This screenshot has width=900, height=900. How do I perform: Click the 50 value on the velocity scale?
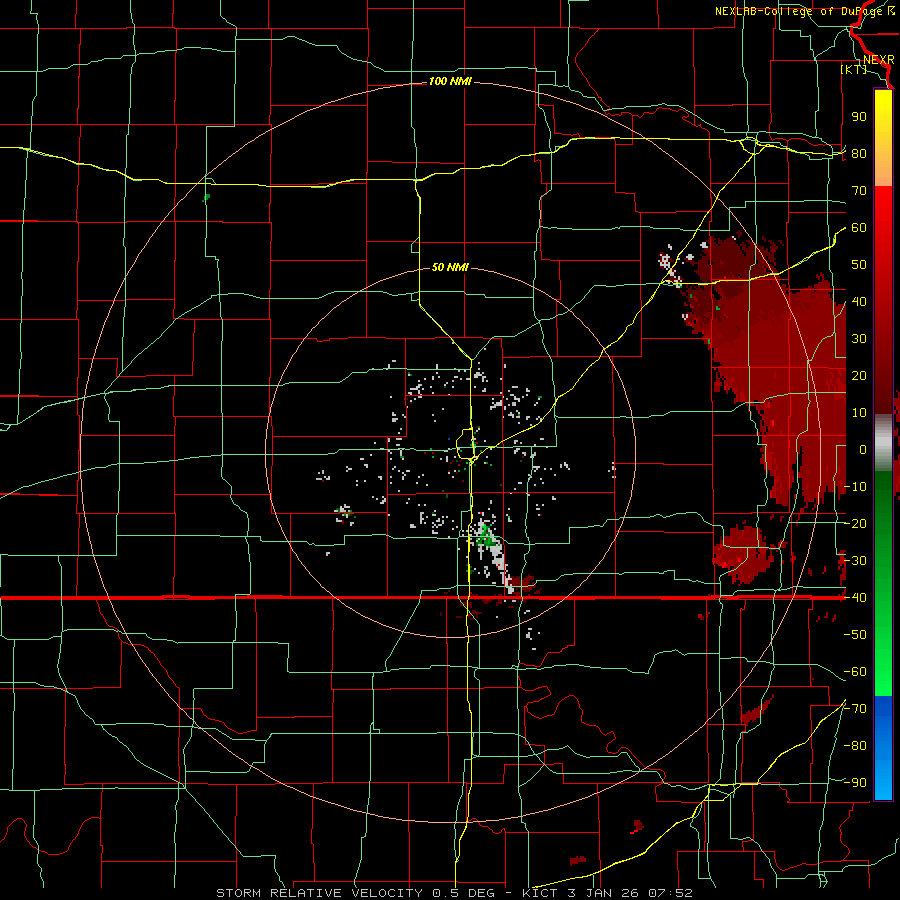[859, 265]
